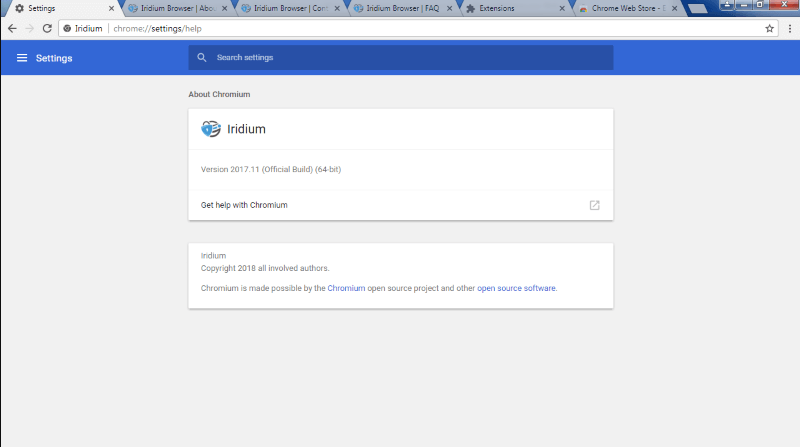Open external link icon for Chromium help
Image resolution: width=800 pixels, height=447 pixels.
(594, 205)
